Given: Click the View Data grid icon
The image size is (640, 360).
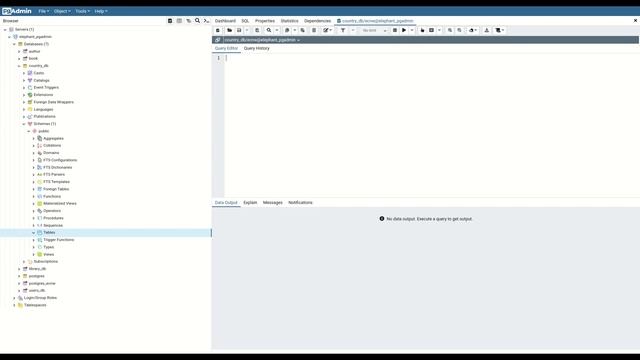Looking at the screenshot, I should [179, 21].
